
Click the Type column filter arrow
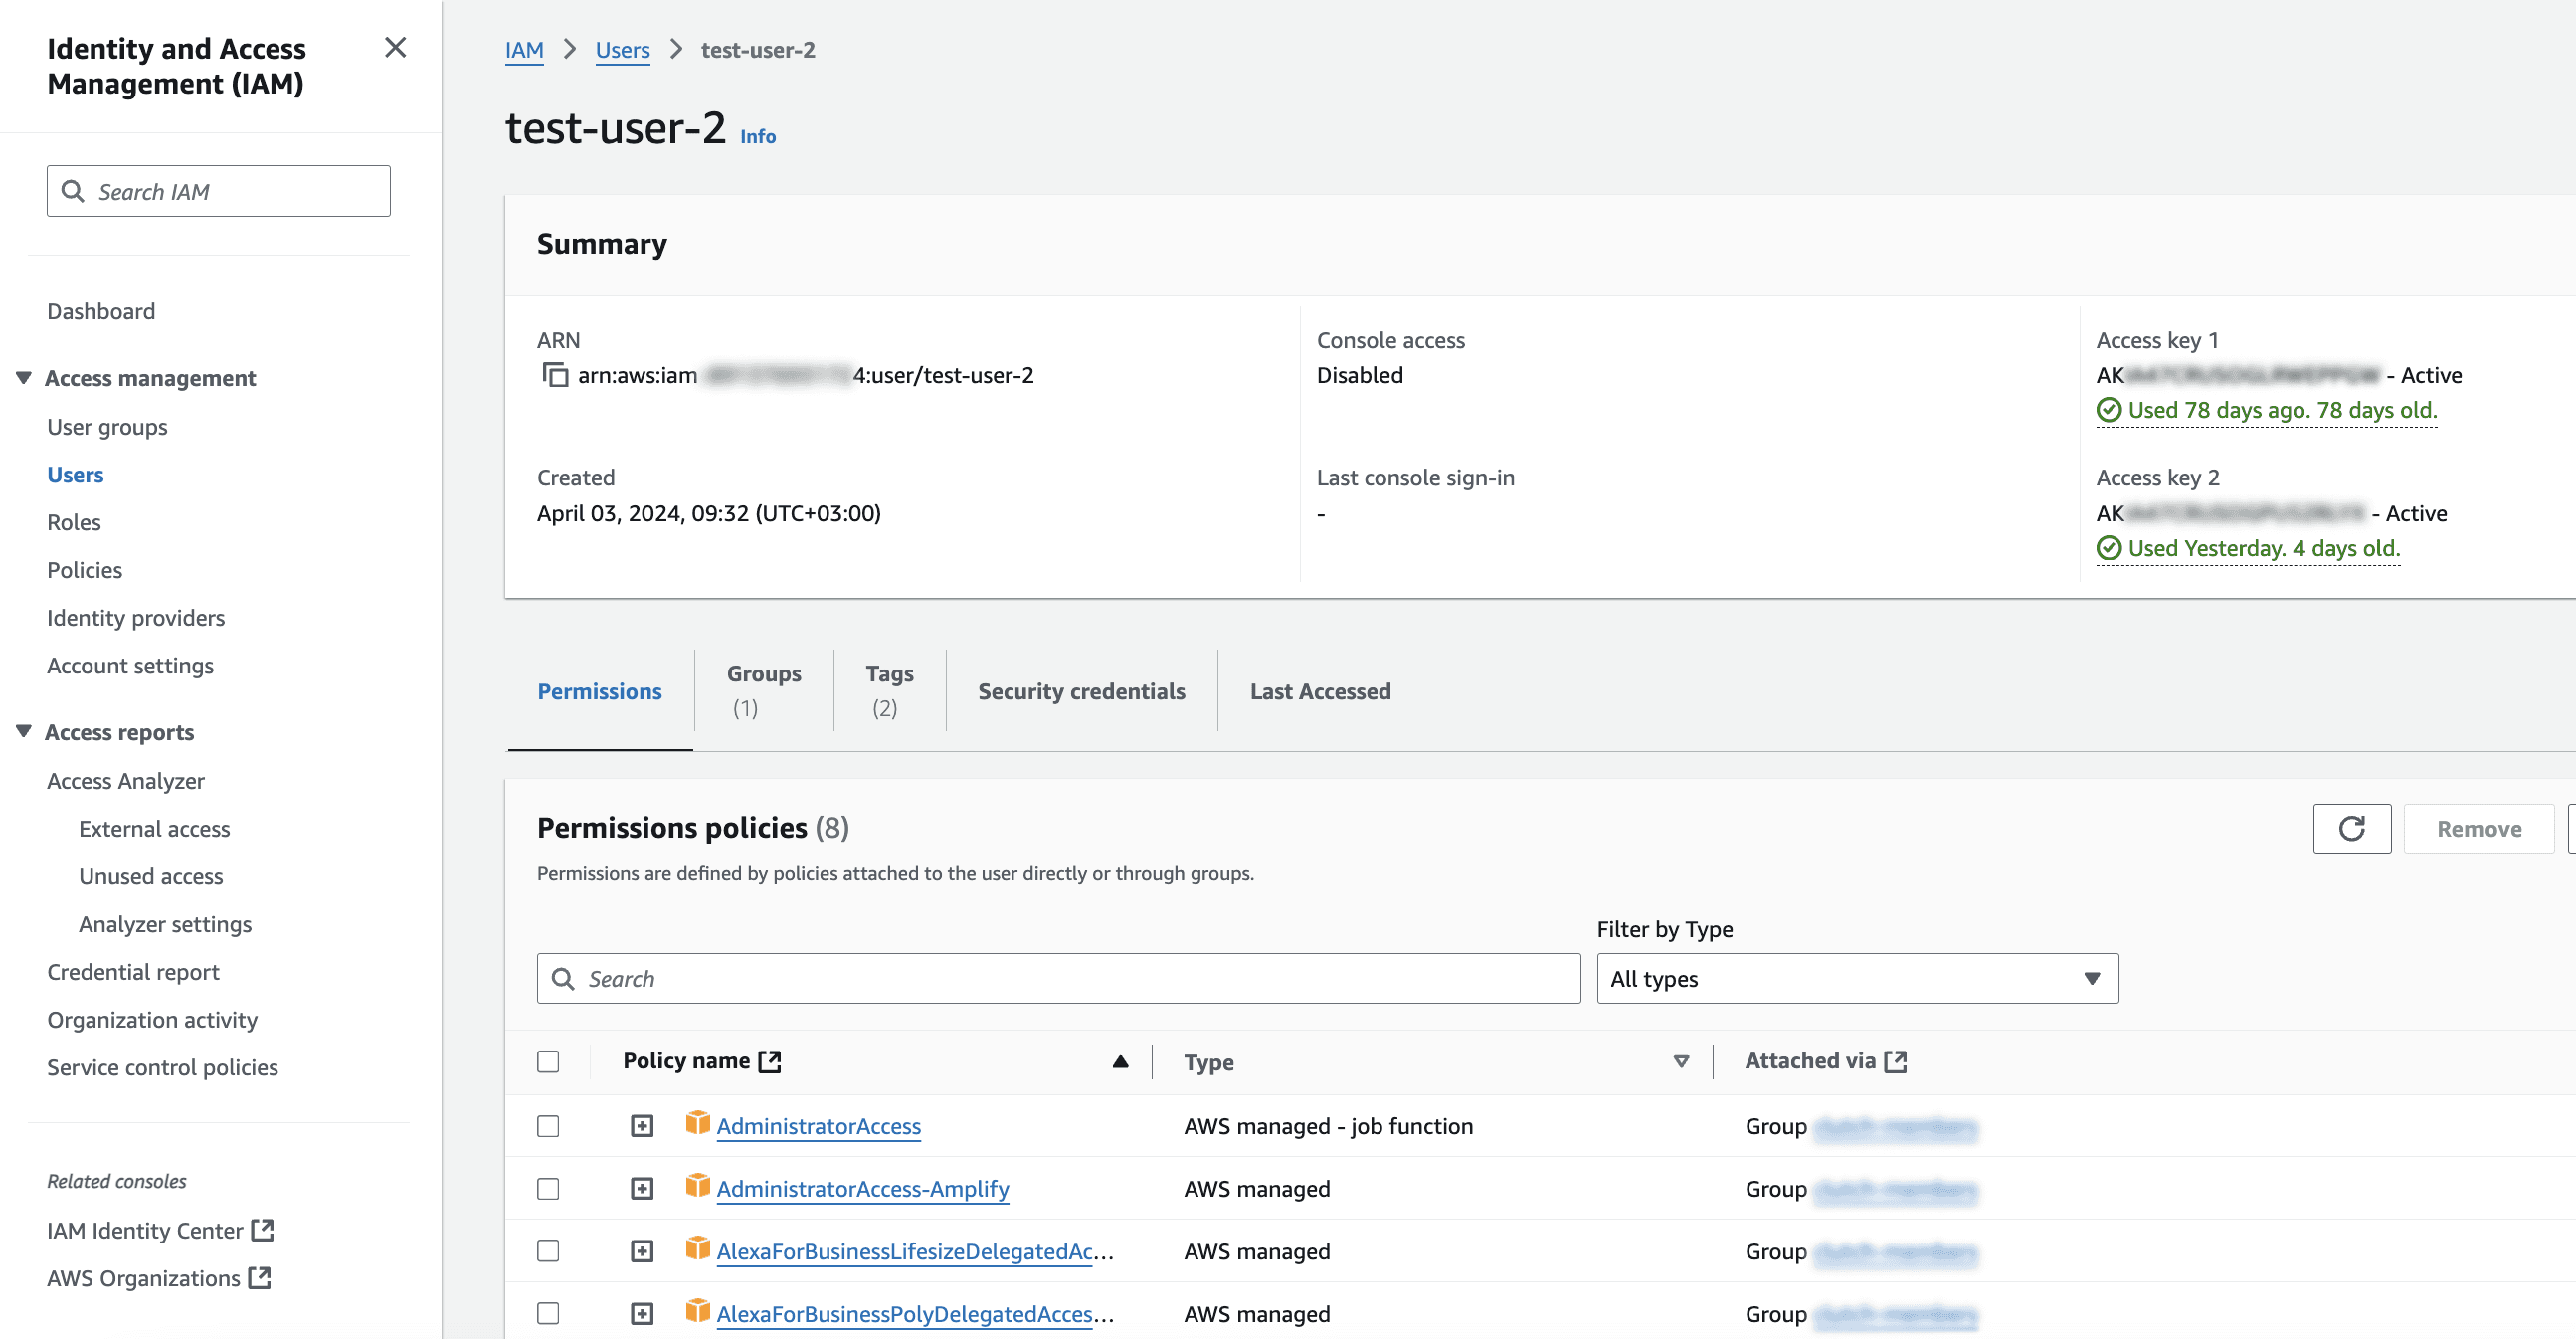coord(1681,1061)
